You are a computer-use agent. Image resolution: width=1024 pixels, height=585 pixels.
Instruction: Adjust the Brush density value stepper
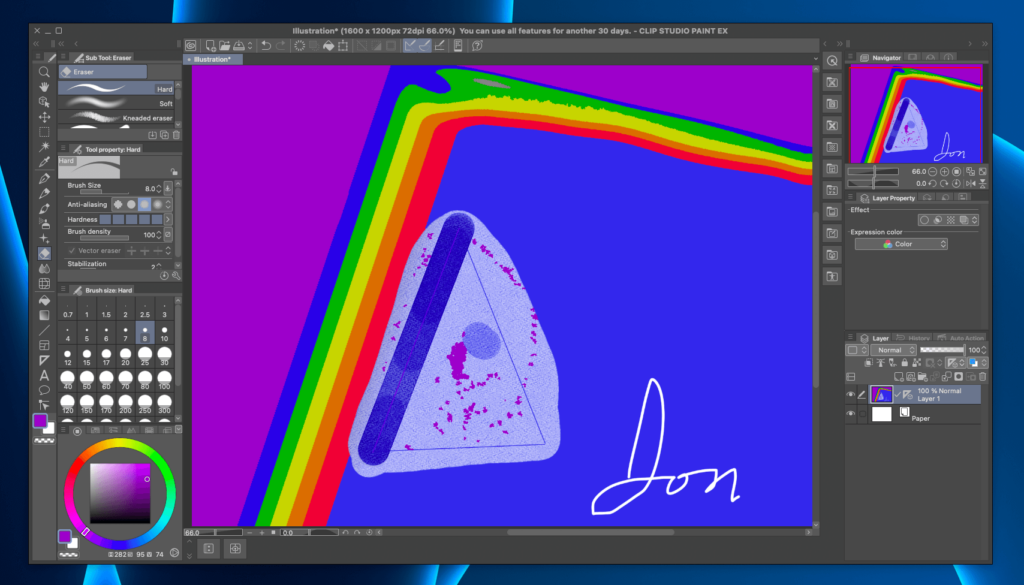point(159,234)
